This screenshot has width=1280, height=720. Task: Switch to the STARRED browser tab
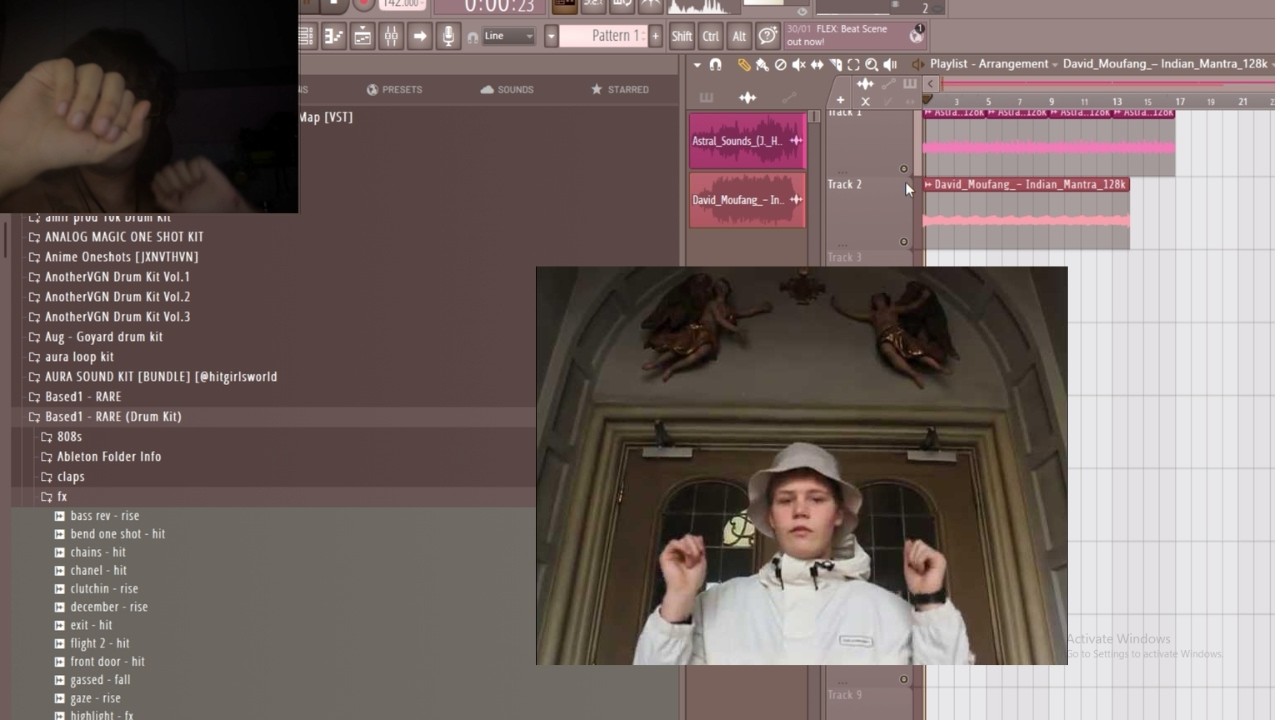pos(620,89)
